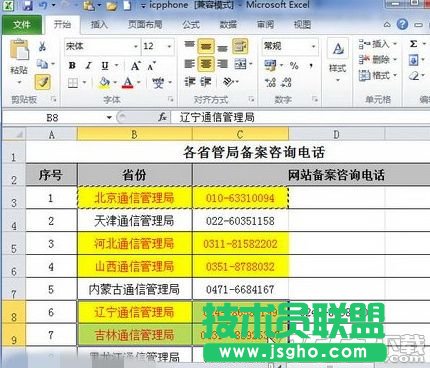This screenshot has width=430, height=368.
Task: Expand the Fill Color palette arrow
Action: click(x=115, y=82)
